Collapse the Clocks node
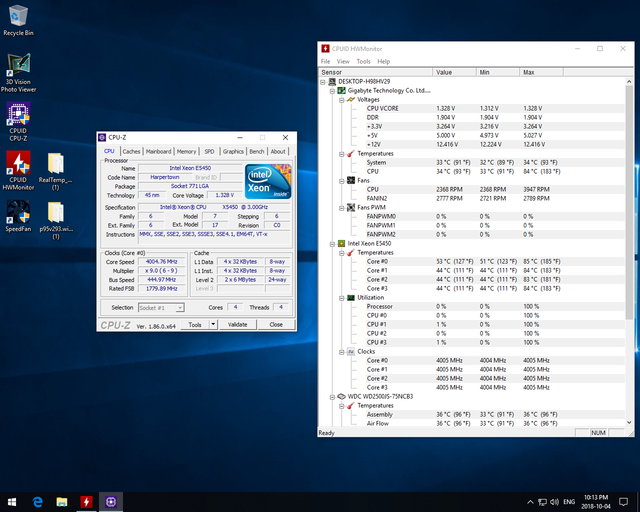 342,352
